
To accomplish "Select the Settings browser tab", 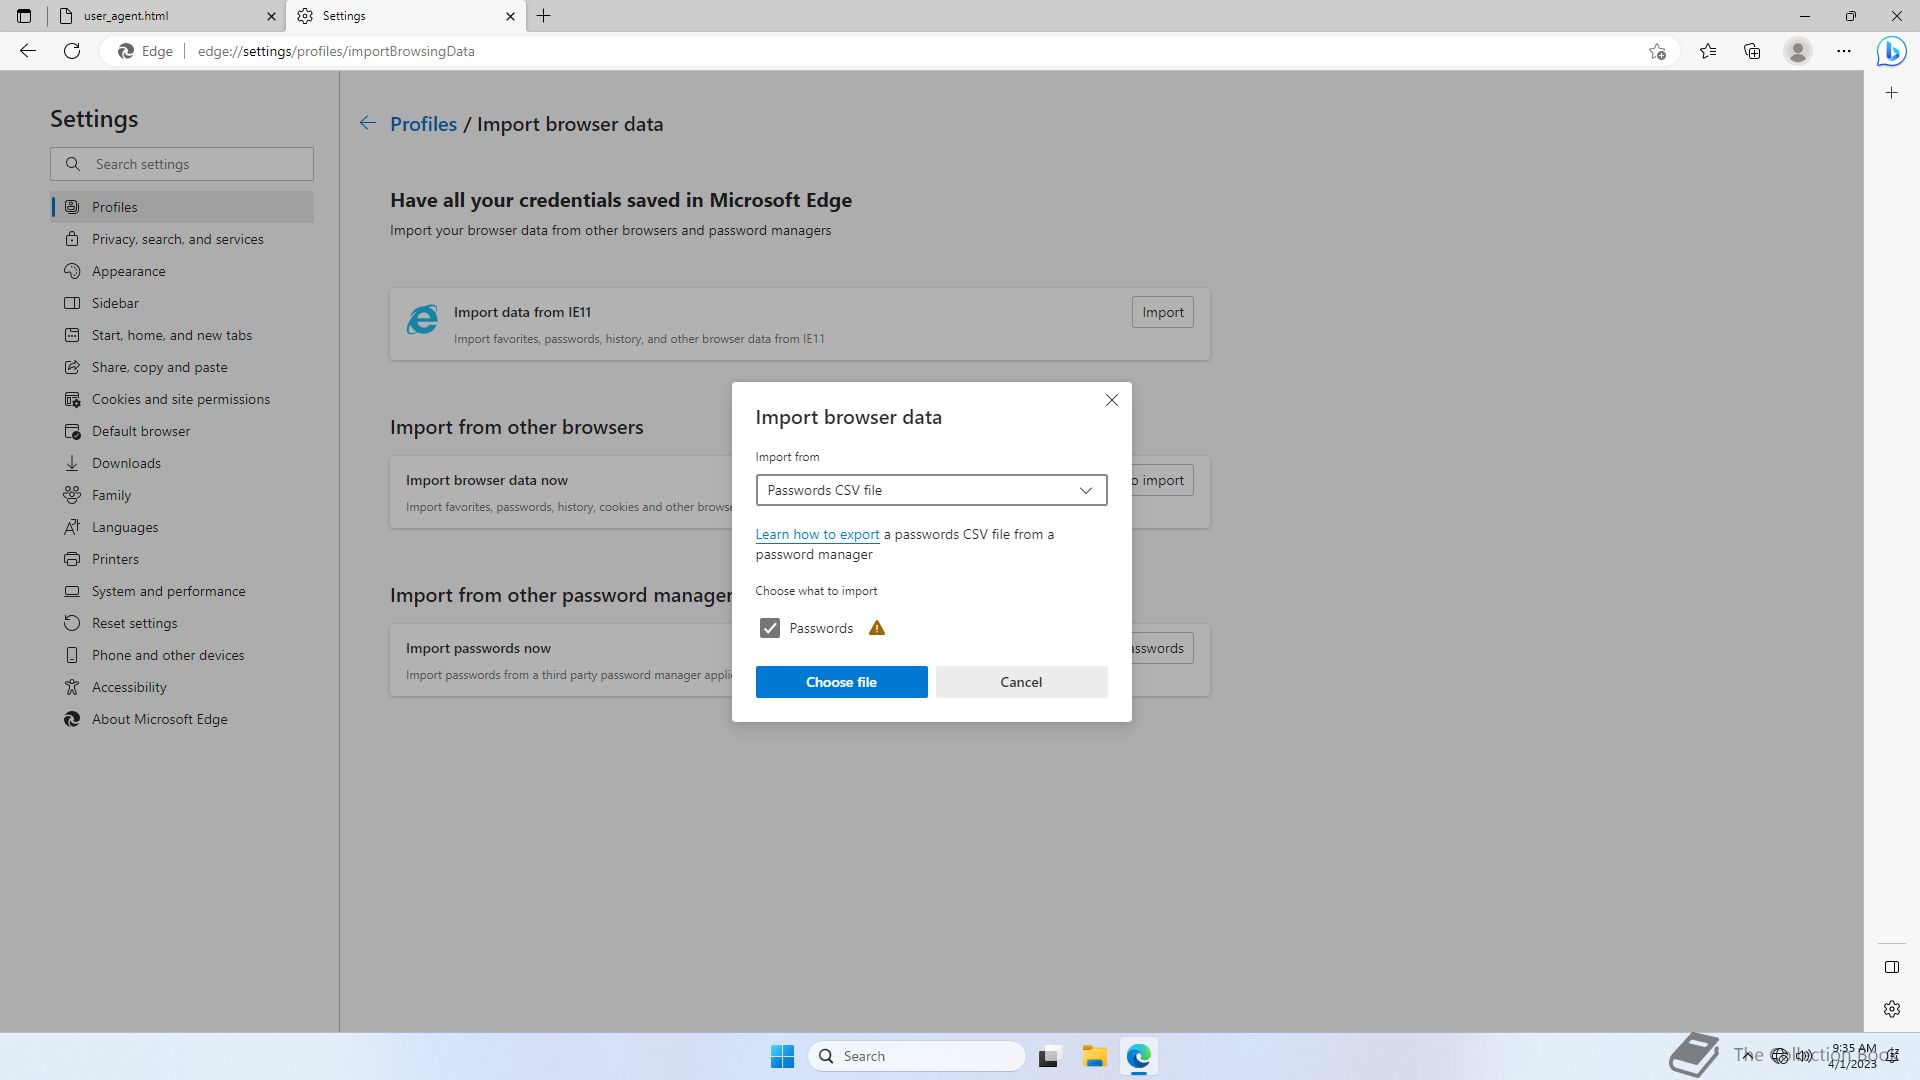I will (405, 16).
